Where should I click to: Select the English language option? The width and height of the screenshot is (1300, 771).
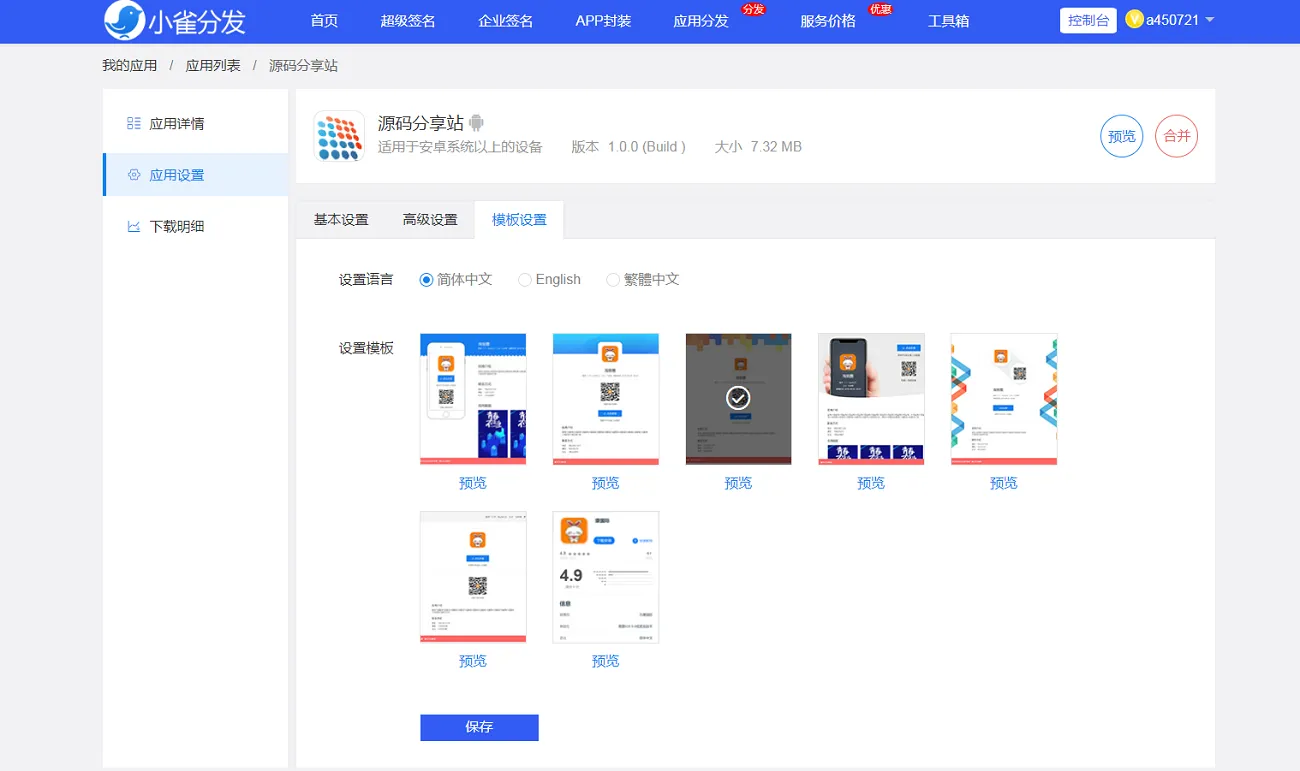pos(525,280)
